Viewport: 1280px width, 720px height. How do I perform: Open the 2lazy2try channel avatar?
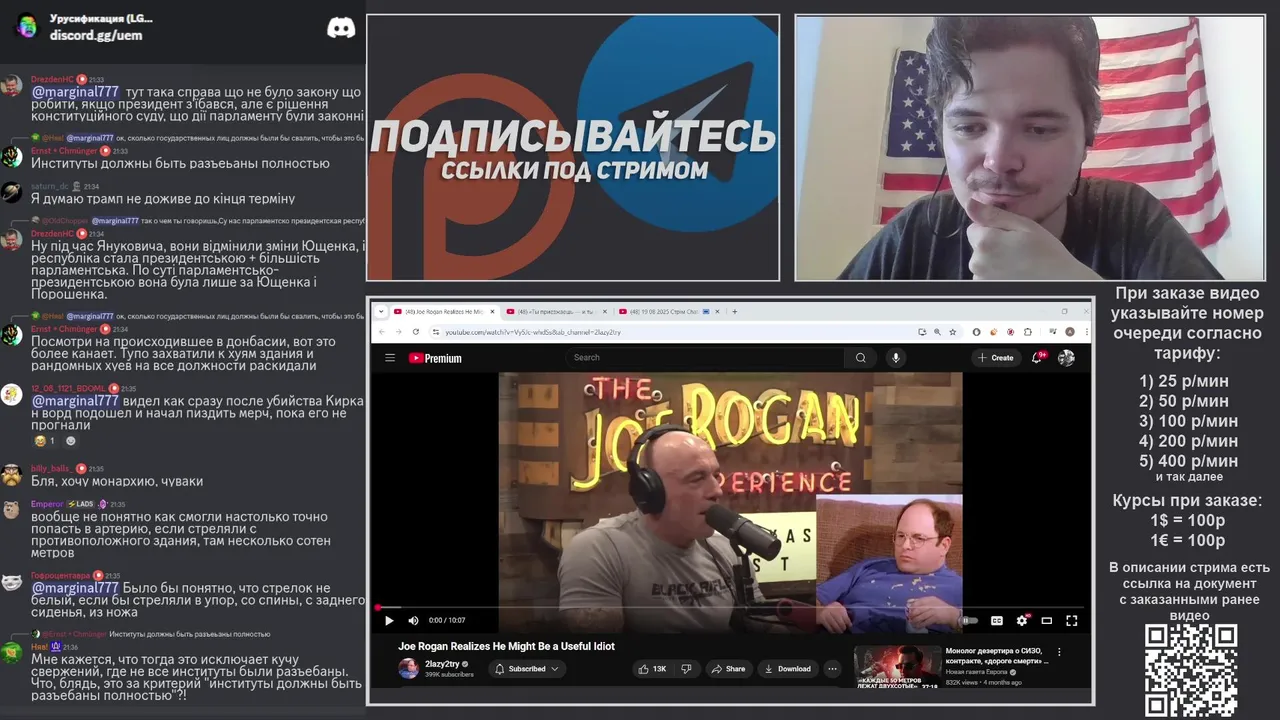click(408, 669)
